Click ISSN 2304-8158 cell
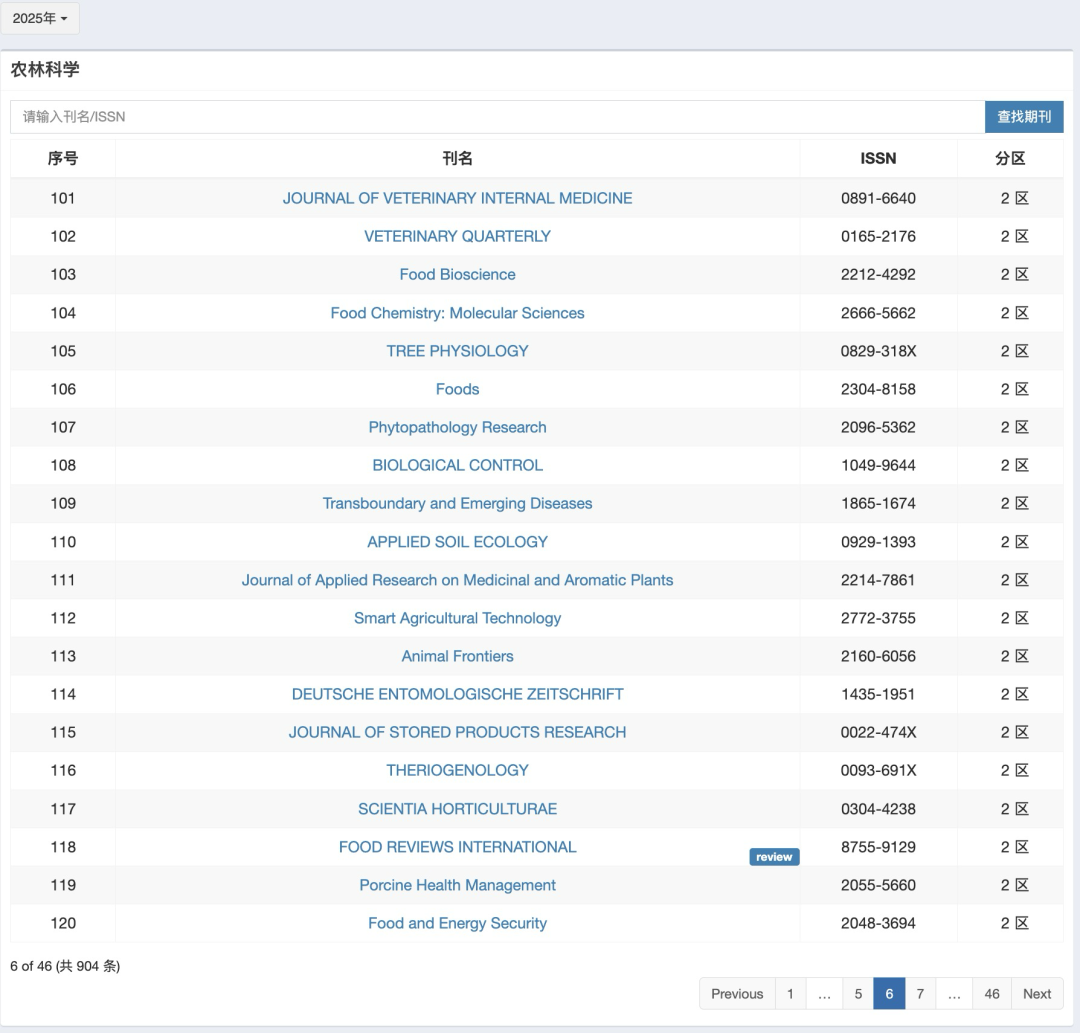 click(878, 389)
